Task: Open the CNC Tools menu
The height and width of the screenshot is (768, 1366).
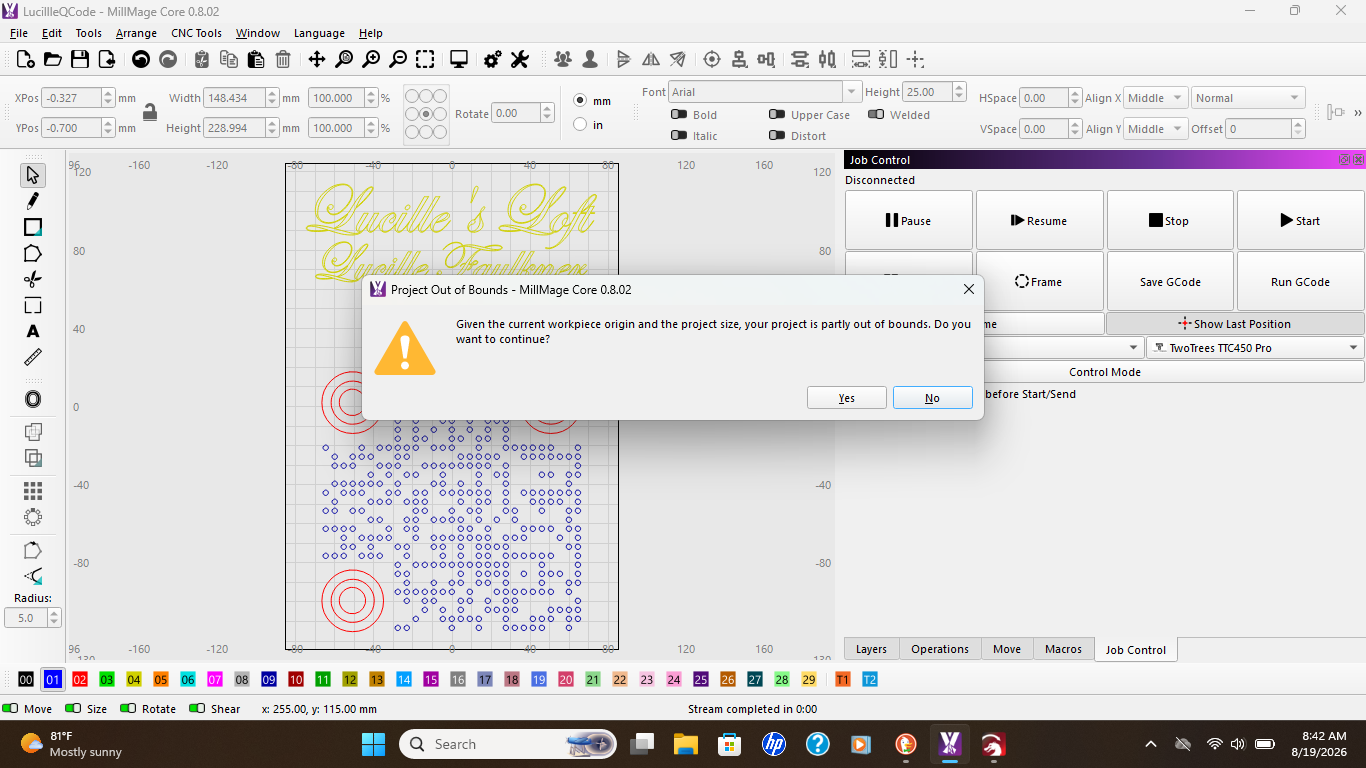Action: tap(196, 33)
